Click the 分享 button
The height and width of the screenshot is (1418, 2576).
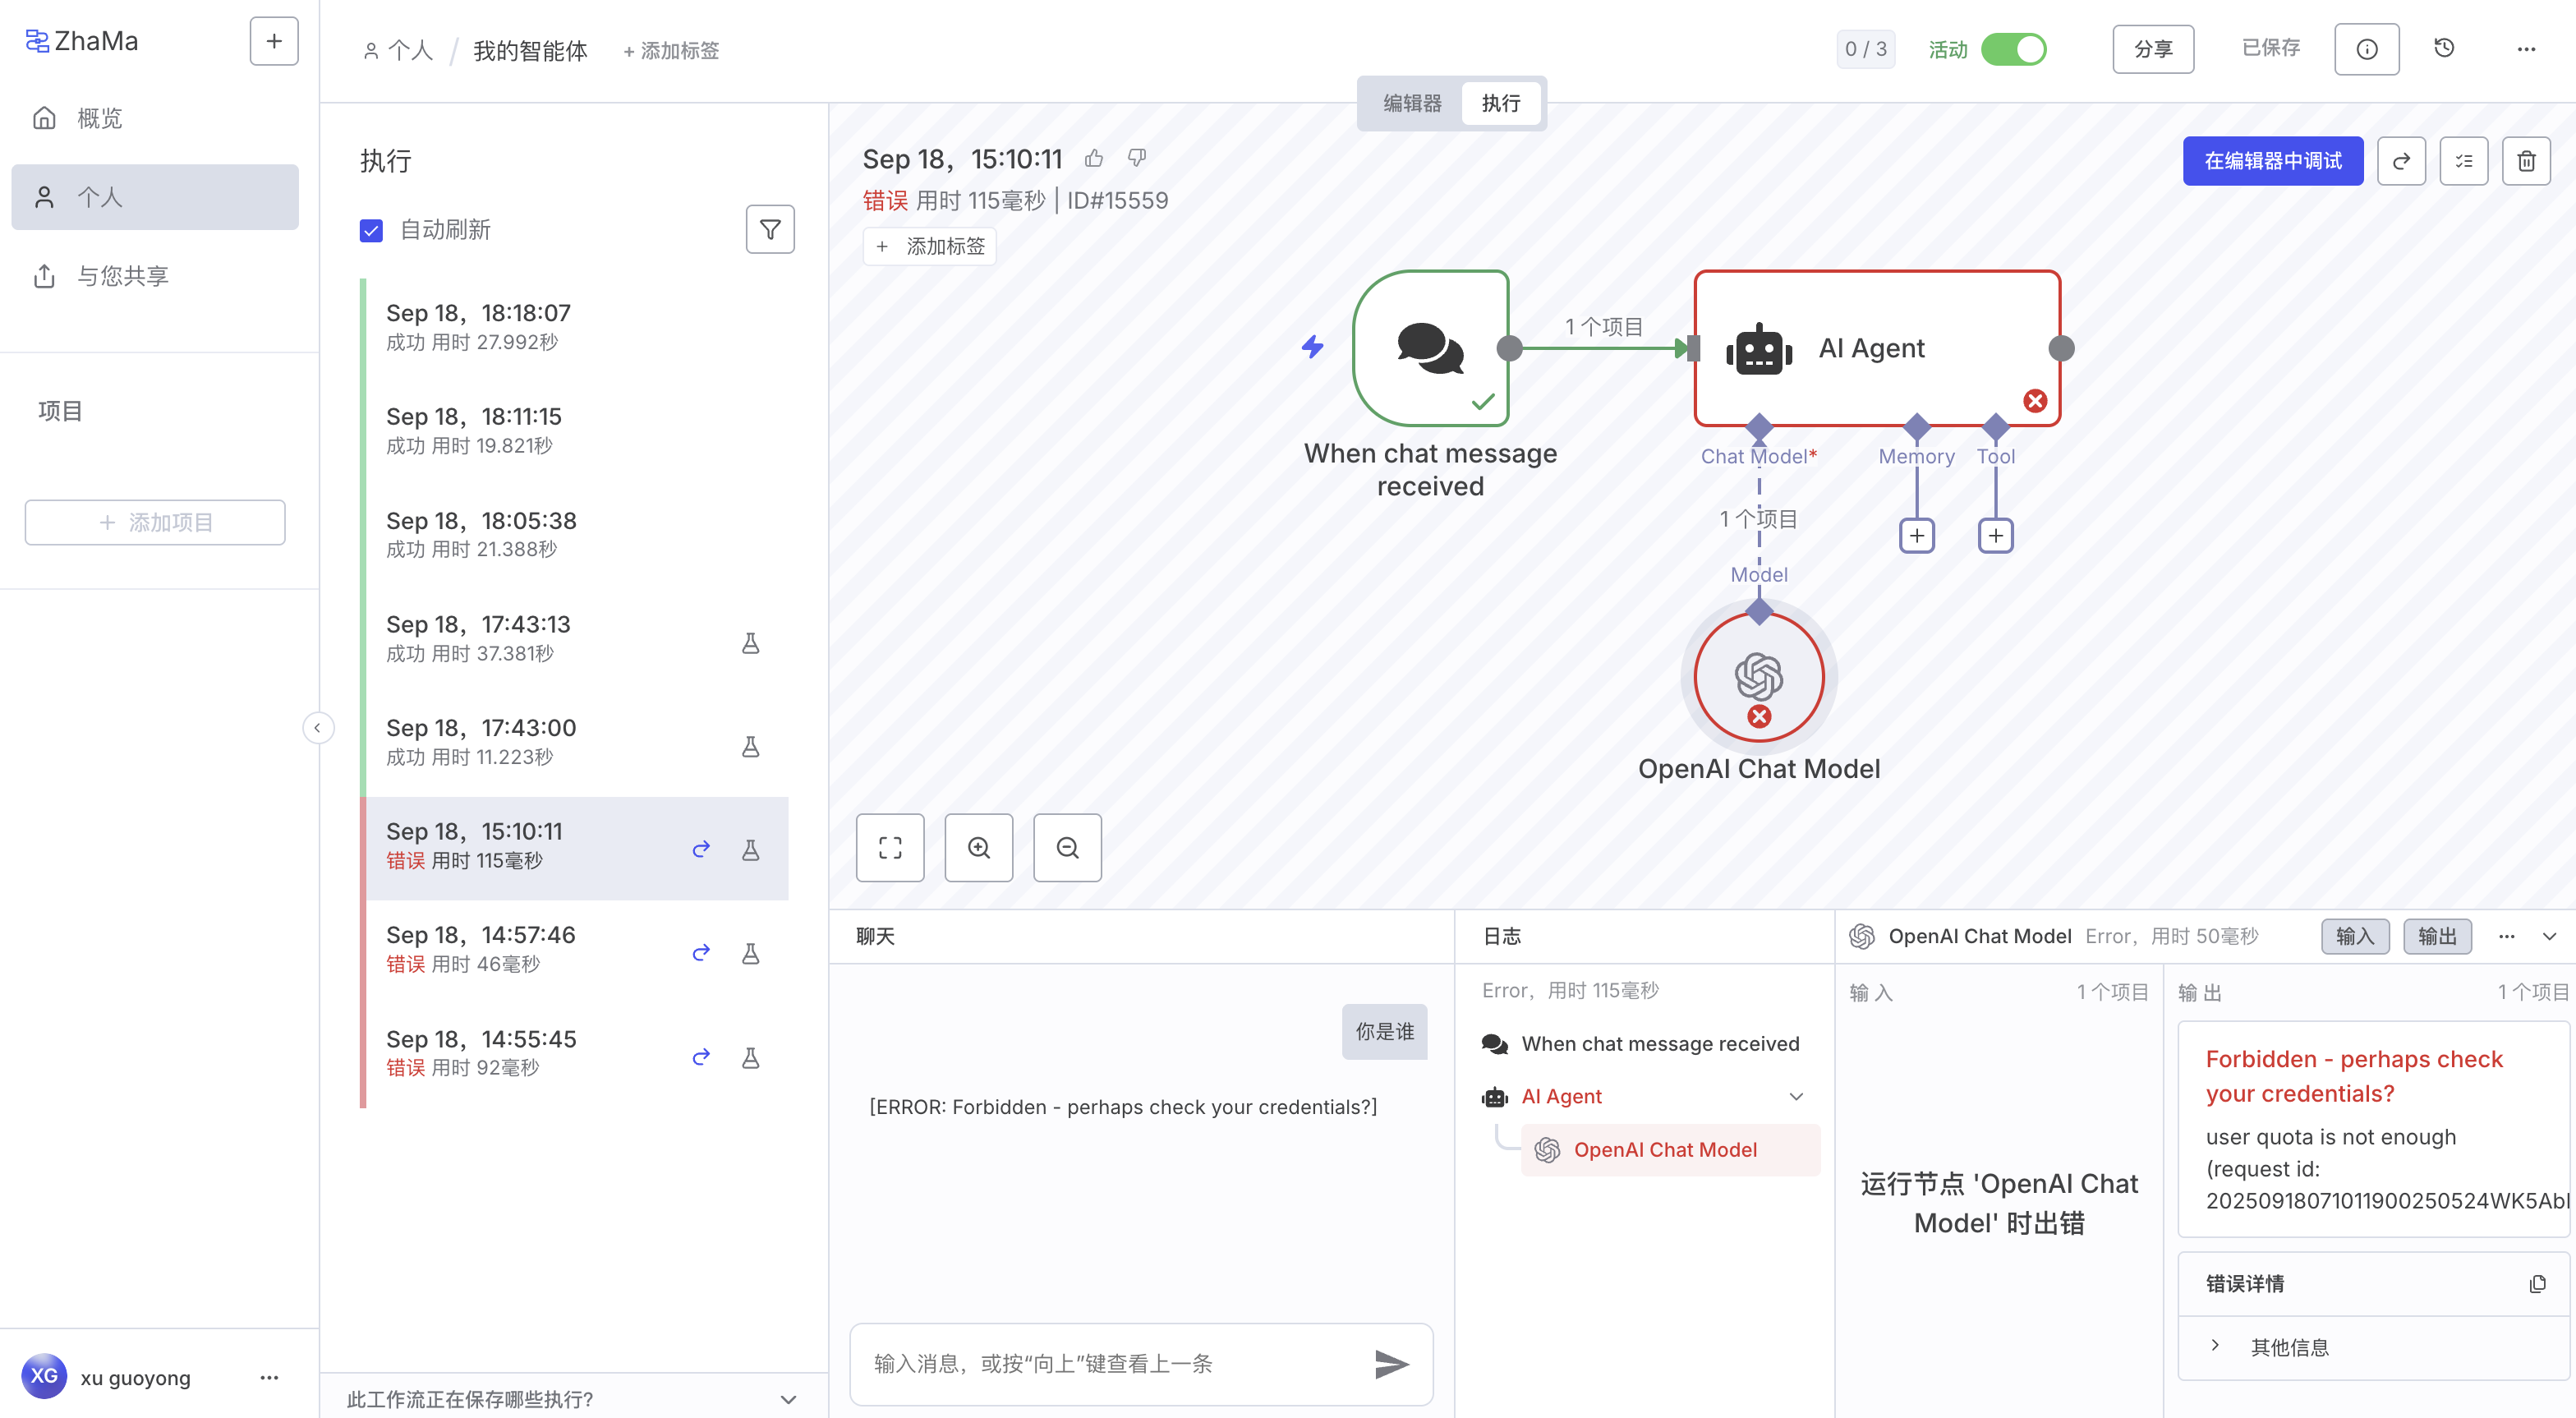click(2152, 49)
